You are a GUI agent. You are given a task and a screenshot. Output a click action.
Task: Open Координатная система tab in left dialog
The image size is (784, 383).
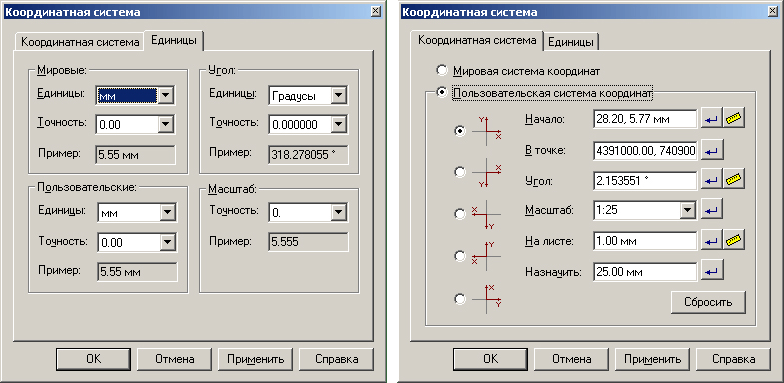(80, 42)
